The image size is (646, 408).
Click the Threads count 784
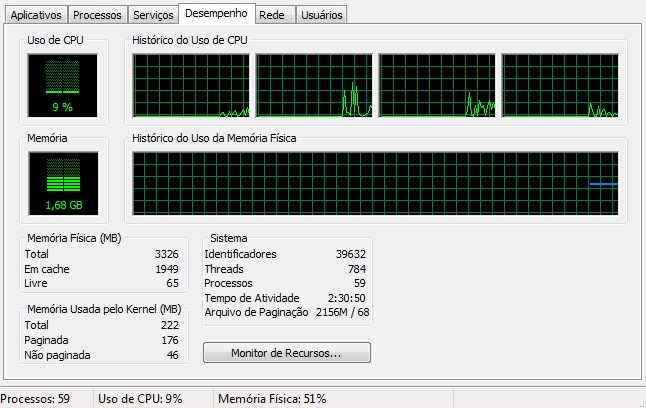click(357, 269)
